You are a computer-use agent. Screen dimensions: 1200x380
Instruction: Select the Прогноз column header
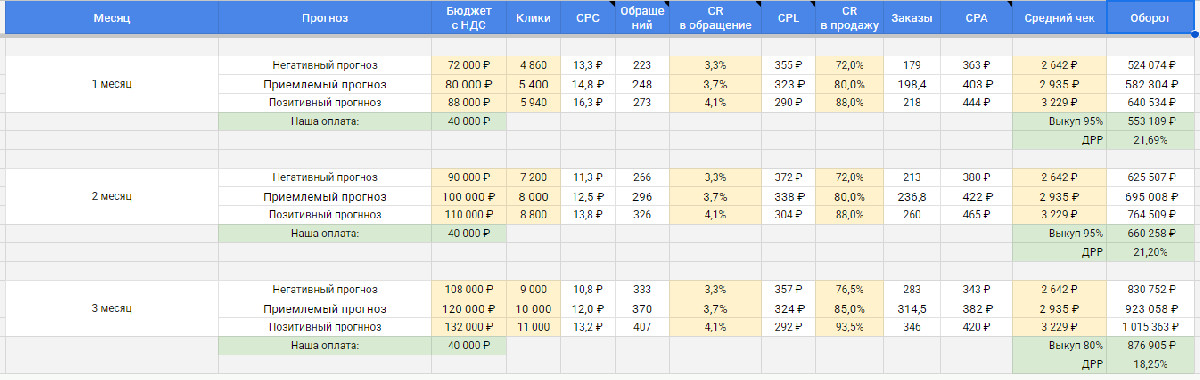pos(325,18)
